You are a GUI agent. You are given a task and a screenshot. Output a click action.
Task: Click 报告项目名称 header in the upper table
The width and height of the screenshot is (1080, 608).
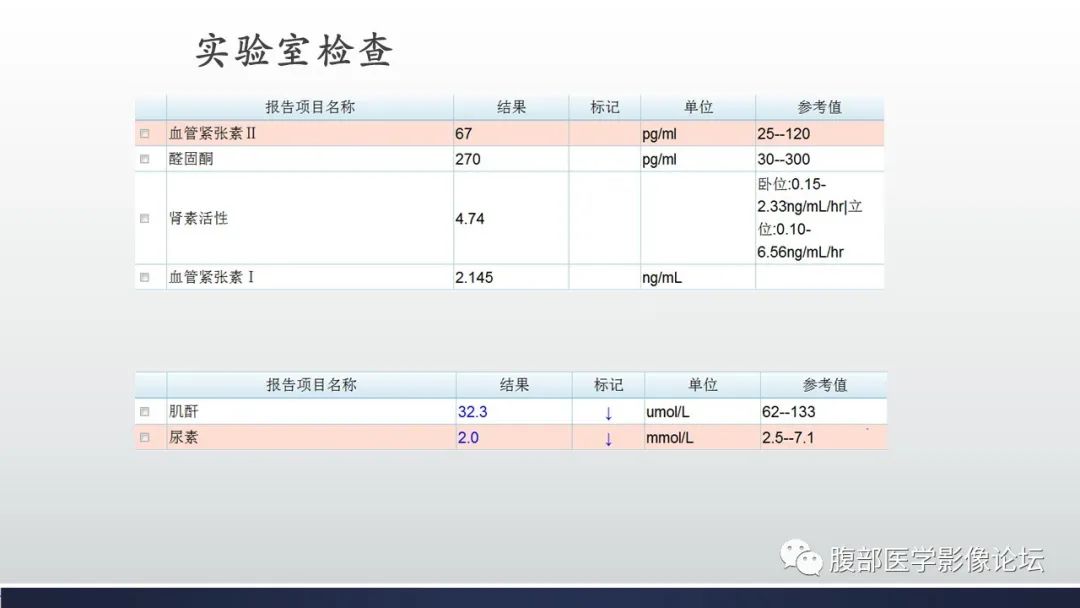pyautogui.click(x=310, y=107)
